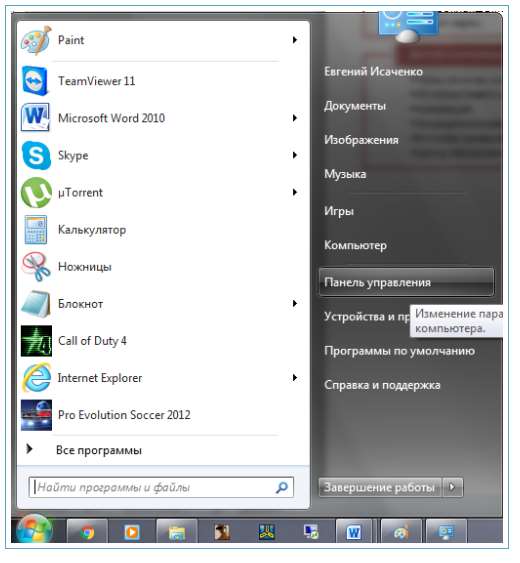
Task: Click Pro Evolution Soccer 2012 label
Action: (124, 415)
